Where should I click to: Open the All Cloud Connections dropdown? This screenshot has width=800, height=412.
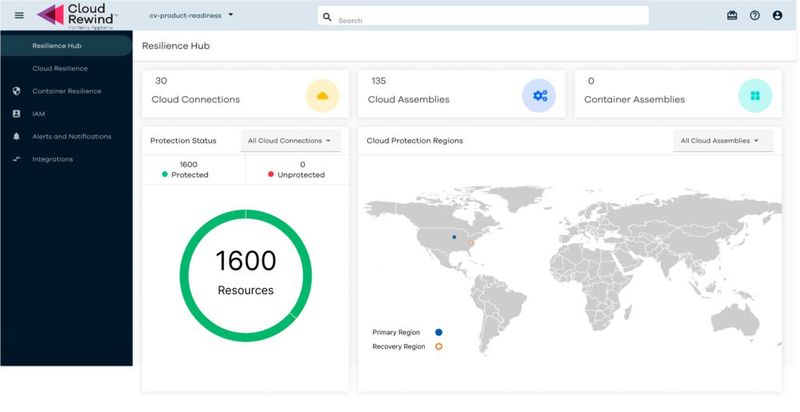click(291, 141)
